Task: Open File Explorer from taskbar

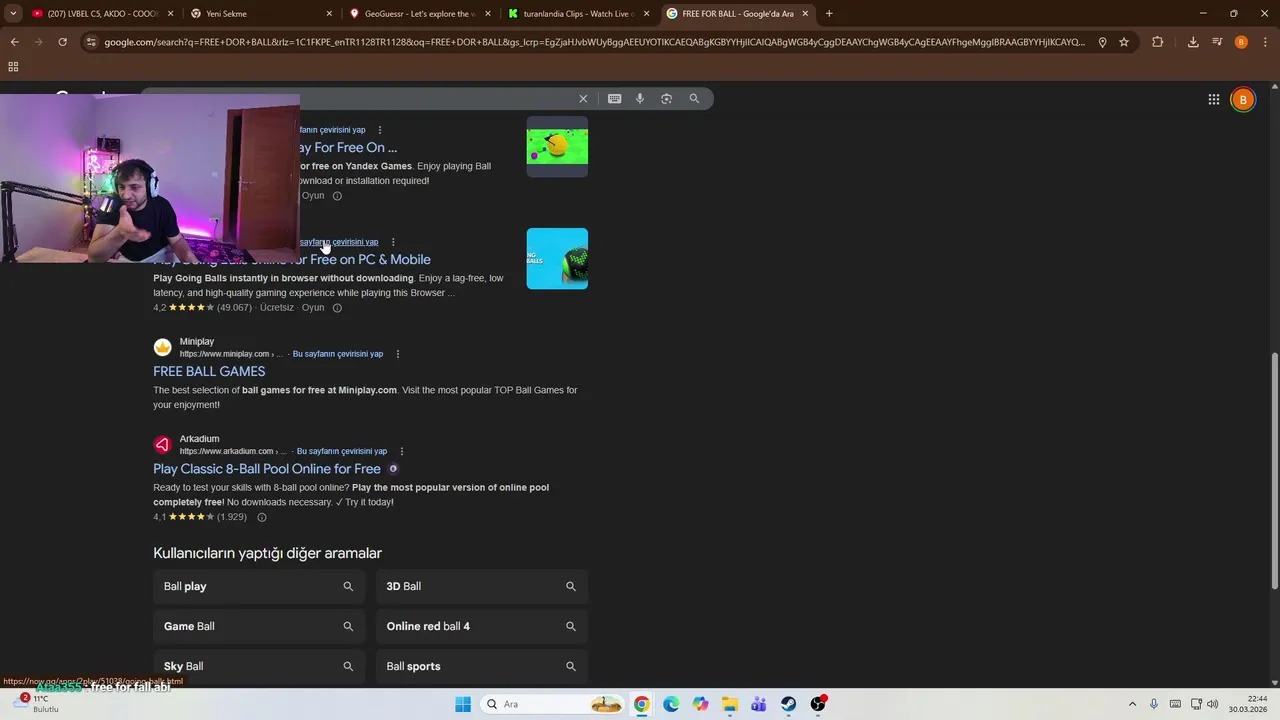Action: click(x=730, y=704)
